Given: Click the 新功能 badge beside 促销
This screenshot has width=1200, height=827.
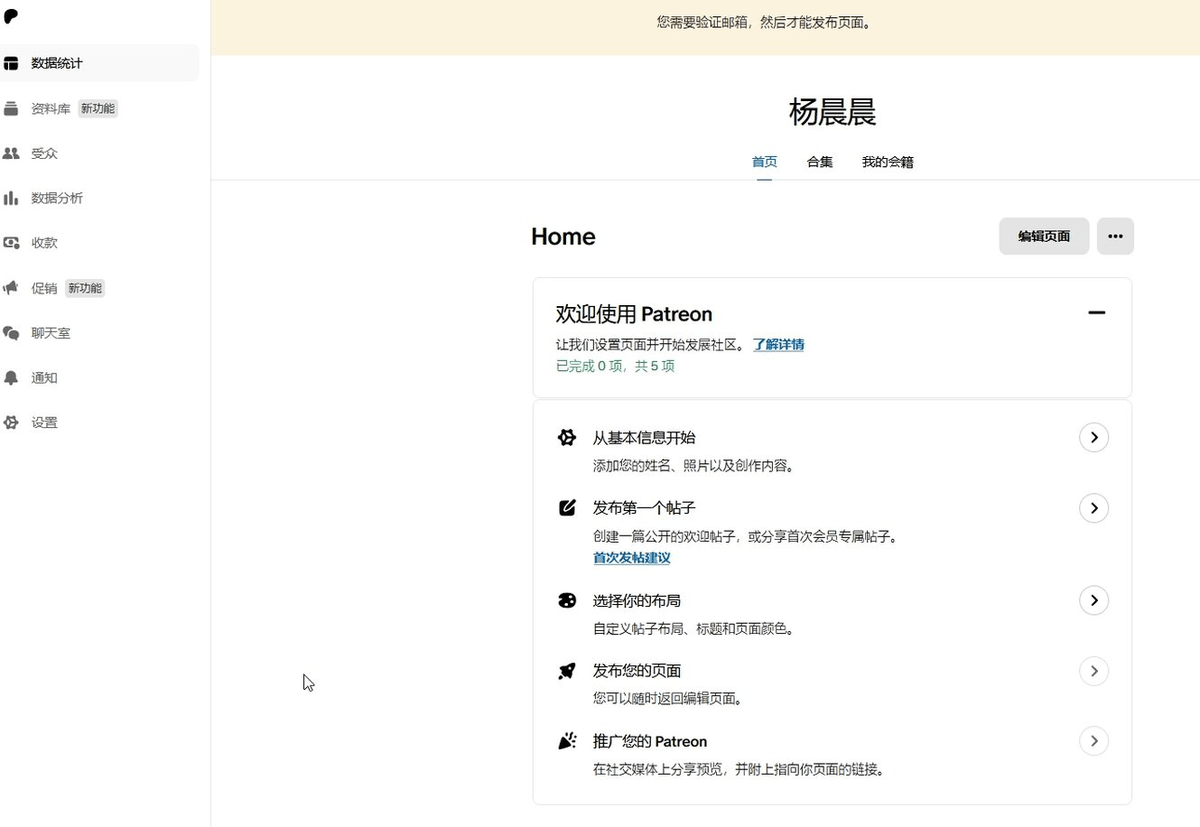Looking at the screenshot, I should pos(85,288).
